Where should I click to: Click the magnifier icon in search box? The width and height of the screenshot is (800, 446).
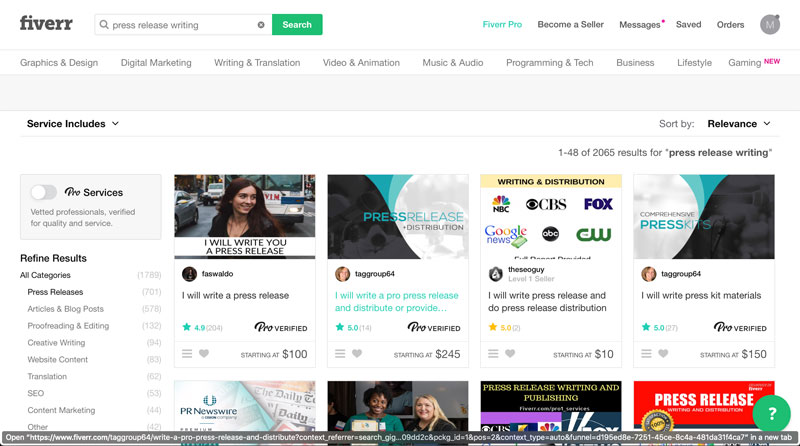point(104,24)
